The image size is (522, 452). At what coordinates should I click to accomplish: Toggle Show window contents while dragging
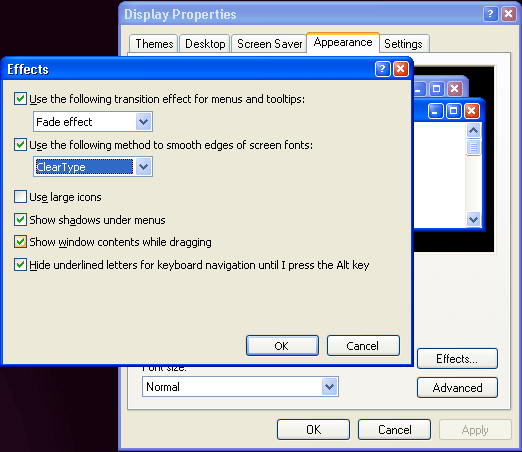(20, 242)
